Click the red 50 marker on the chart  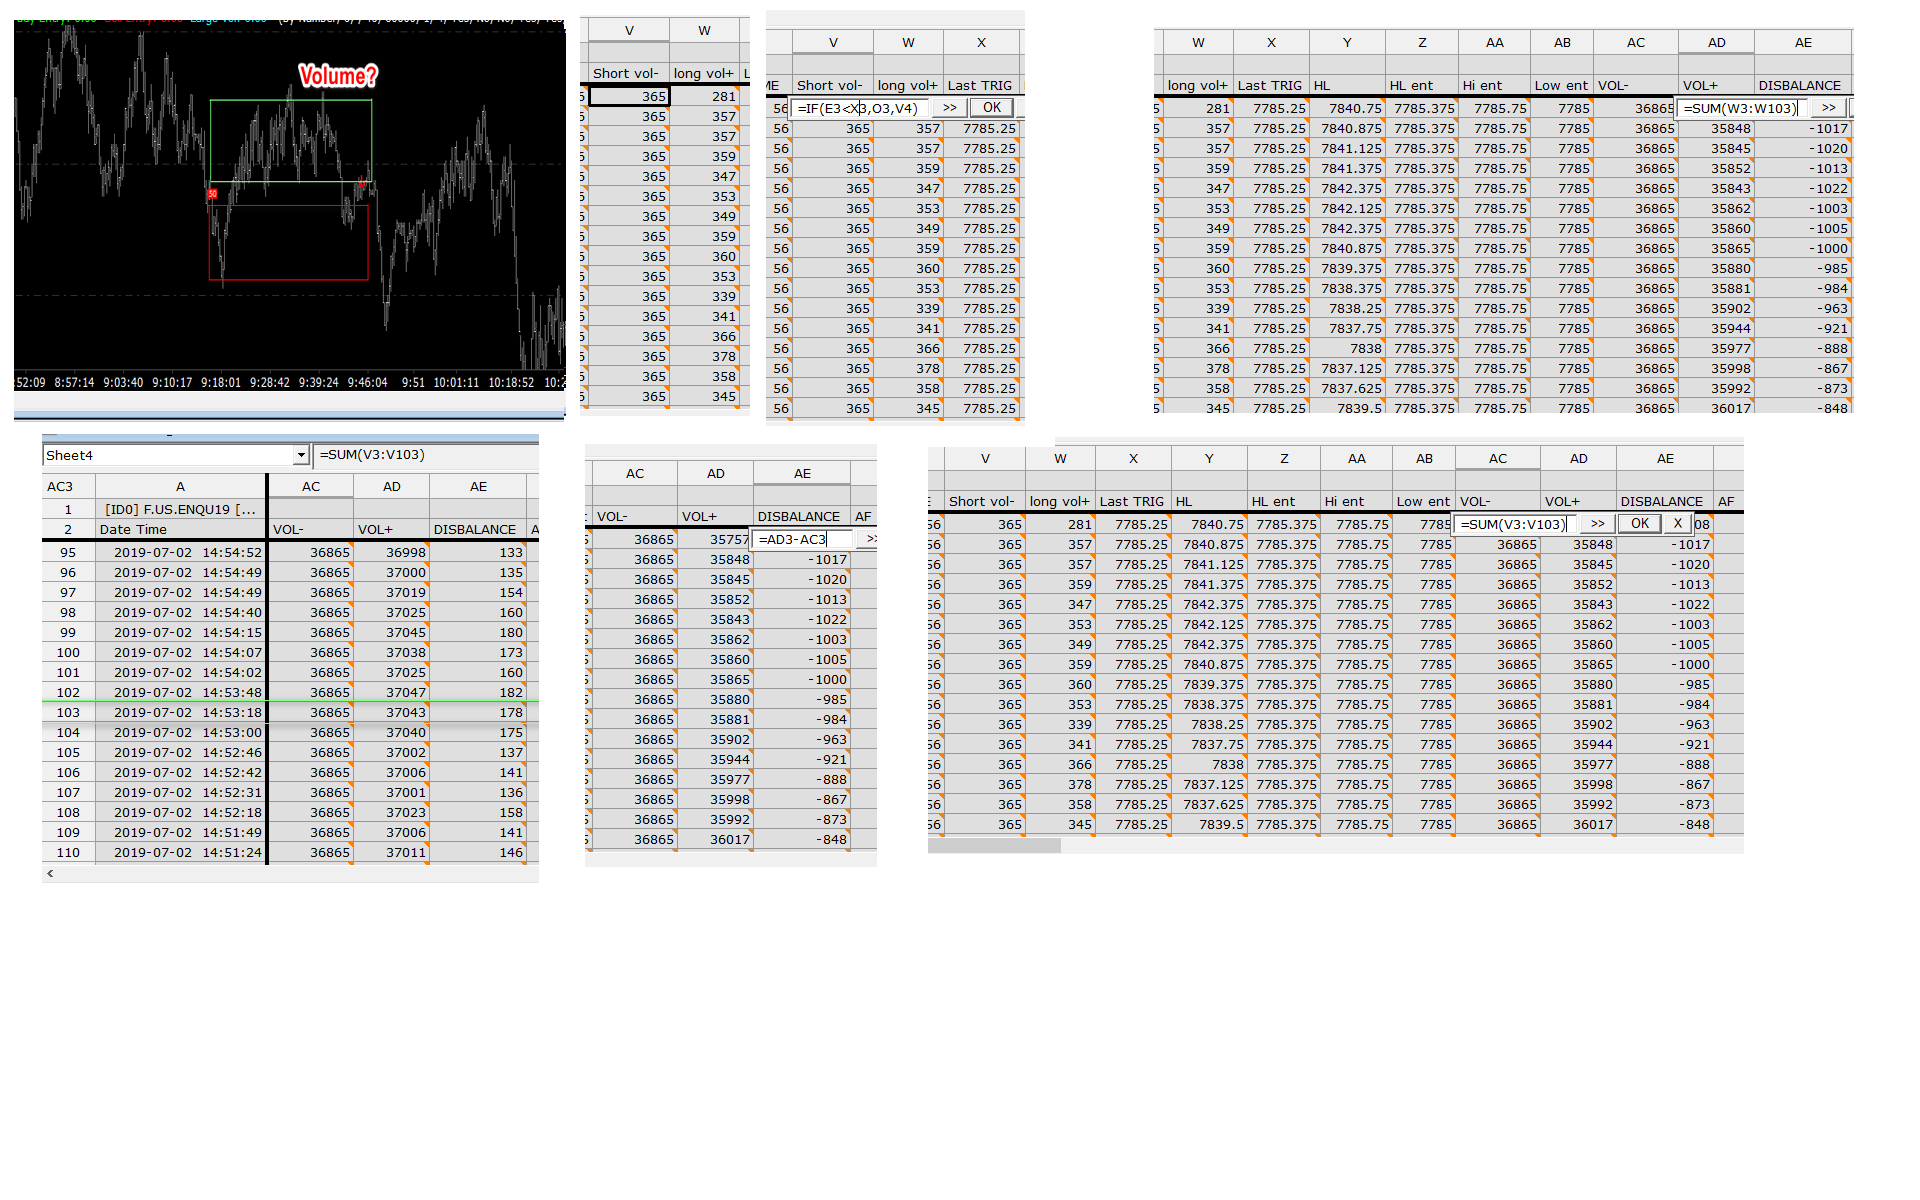pos(212,194)
